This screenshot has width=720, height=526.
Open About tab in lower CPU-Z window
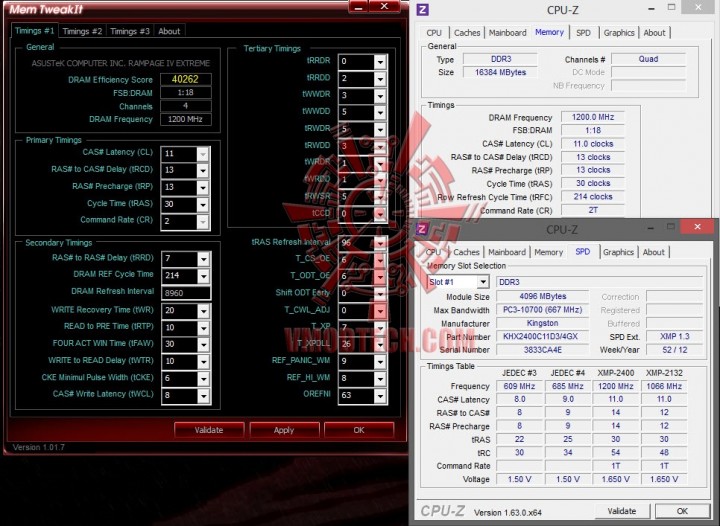click(x=653, y=252)
